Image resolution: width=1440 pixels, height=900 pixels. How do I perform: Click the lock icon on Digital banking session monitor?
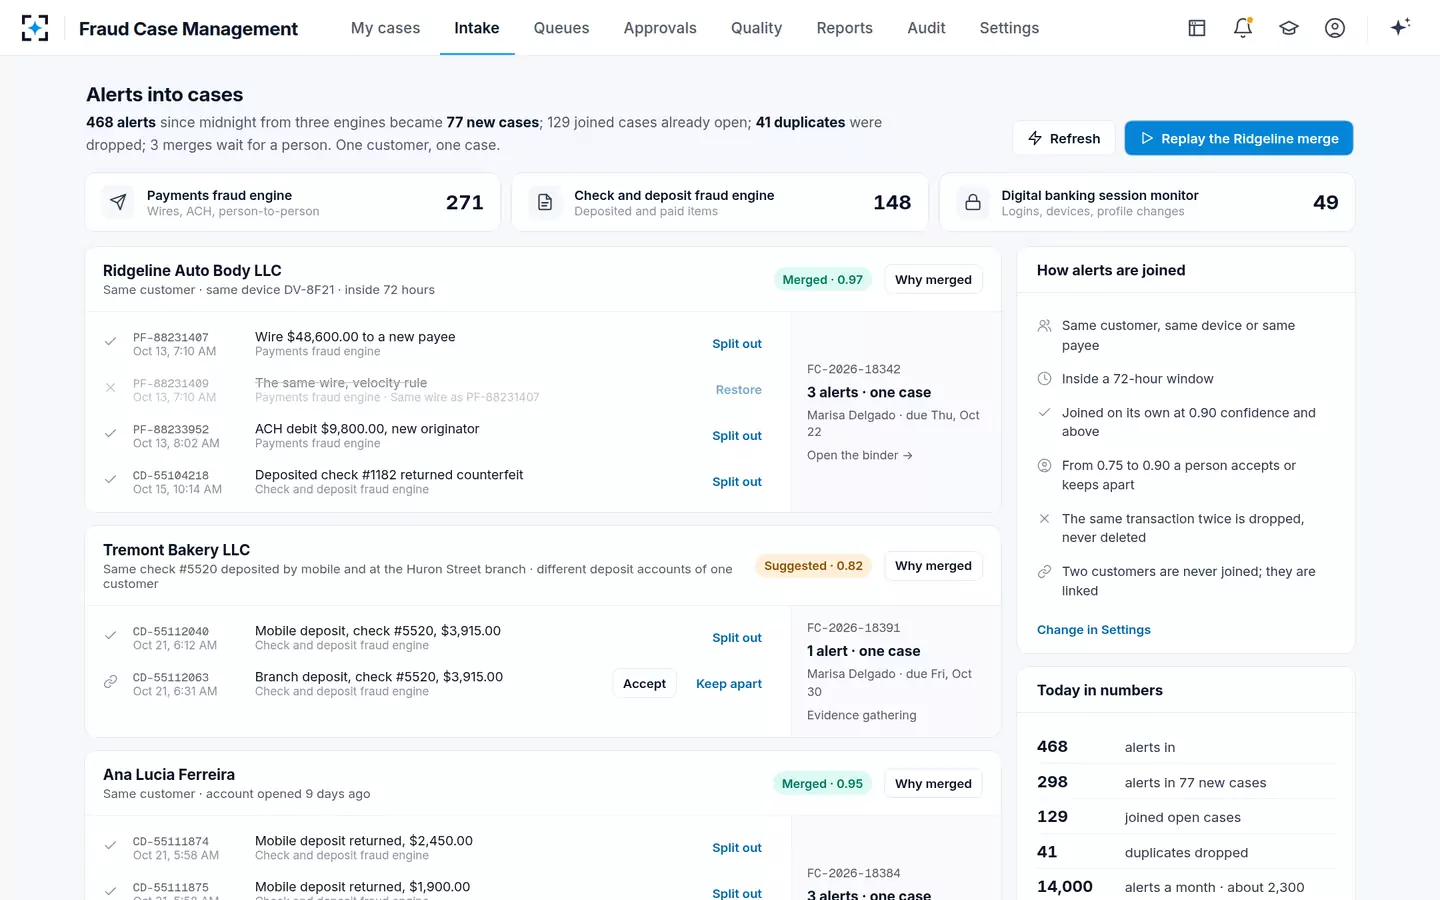973,202
